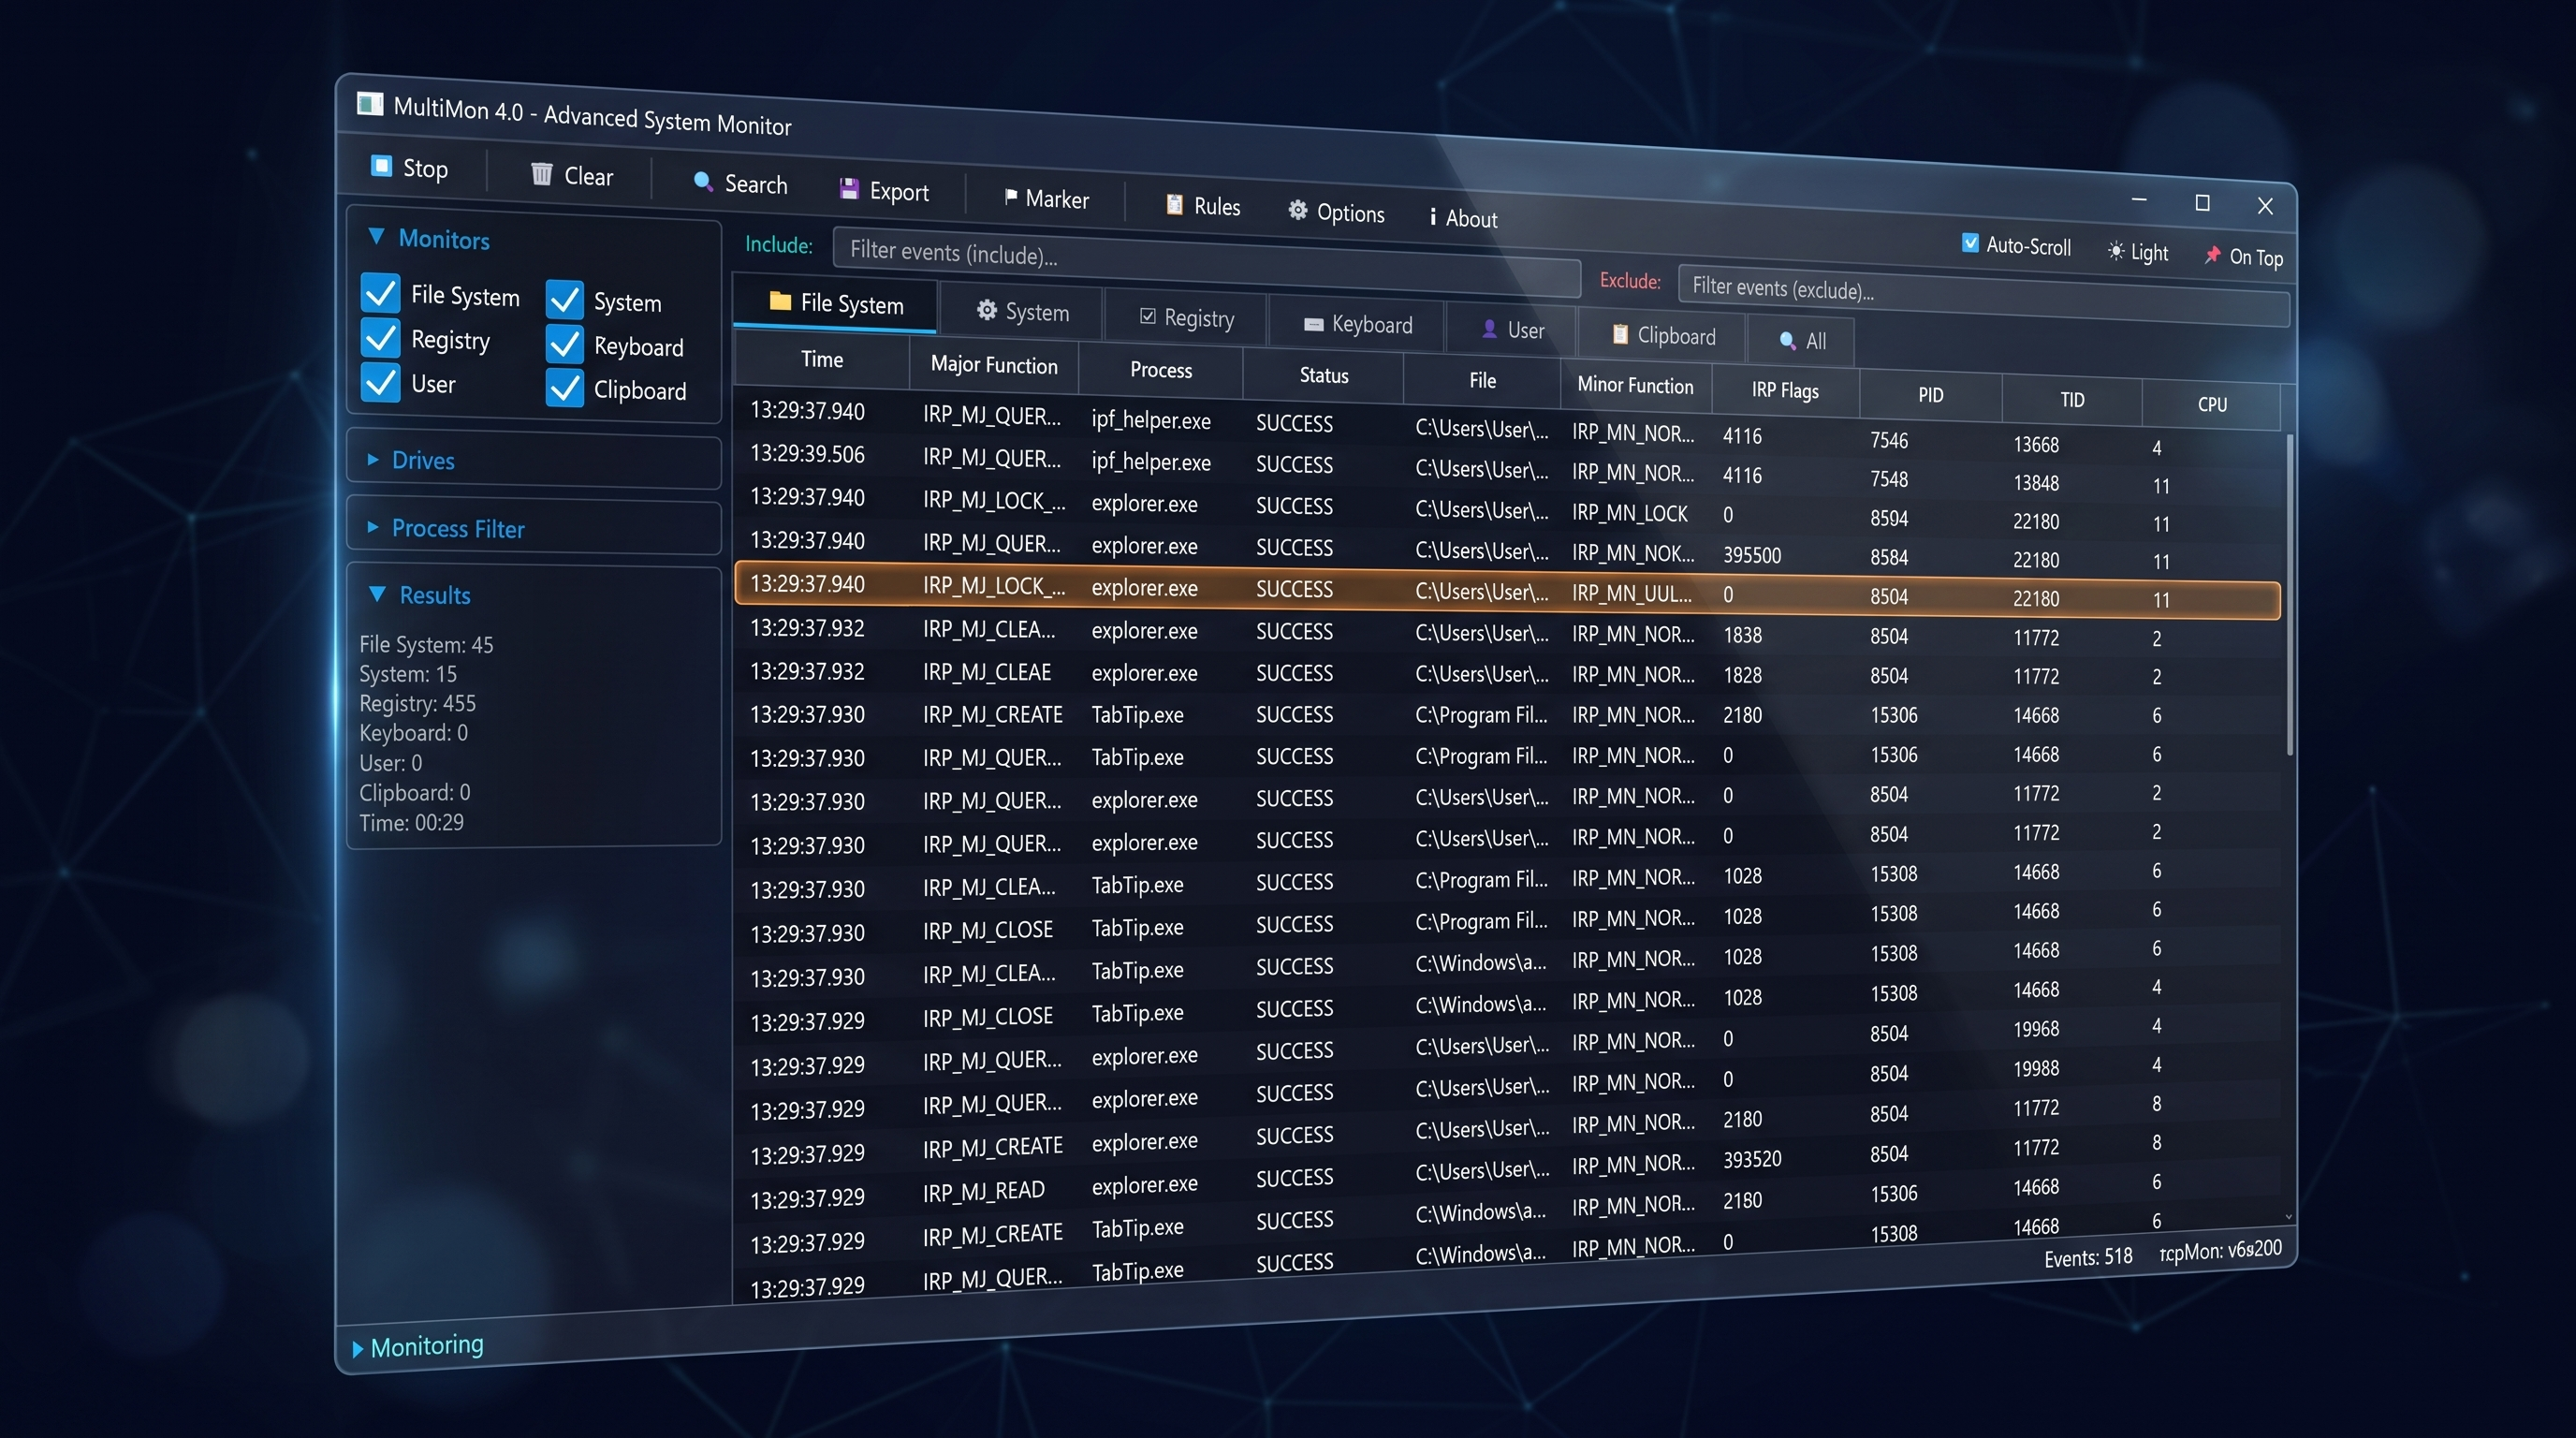Click the Events: 518 status text
Image resolution: width=2576 pixels, height=1438 pixels.
(x=2088, y=1257)
